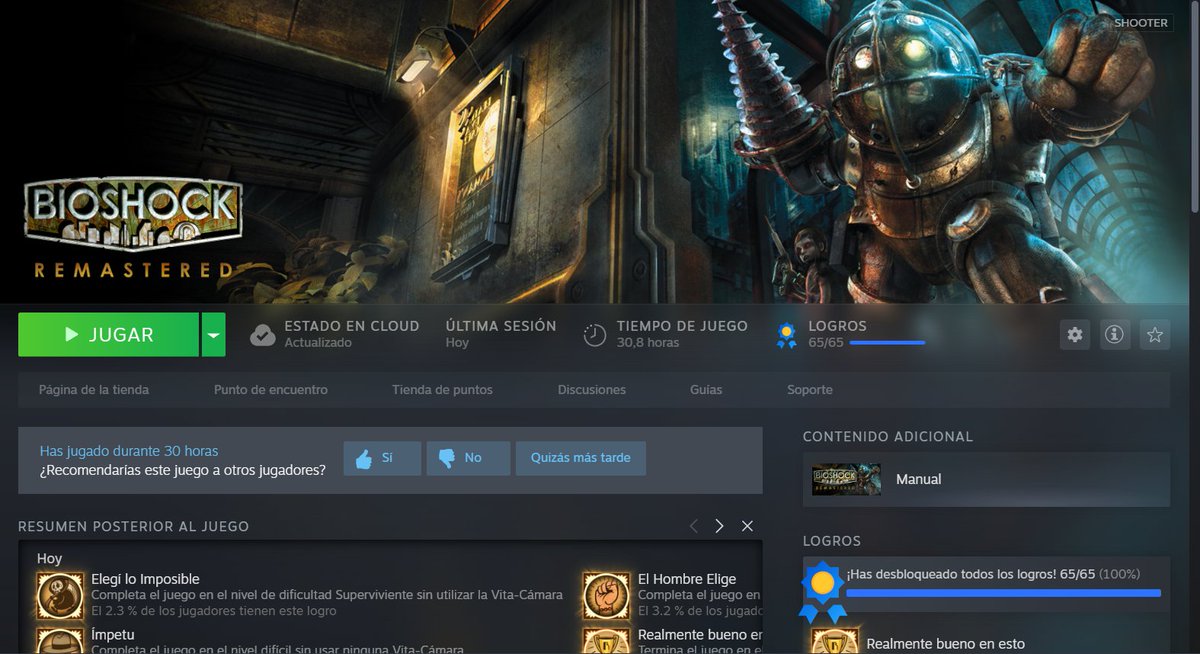The height and width of the screenshot is (654, 1200).
Task: Click 'Hoy' under ÚLTIMA SESIÓN
Action: coord(457,342)
